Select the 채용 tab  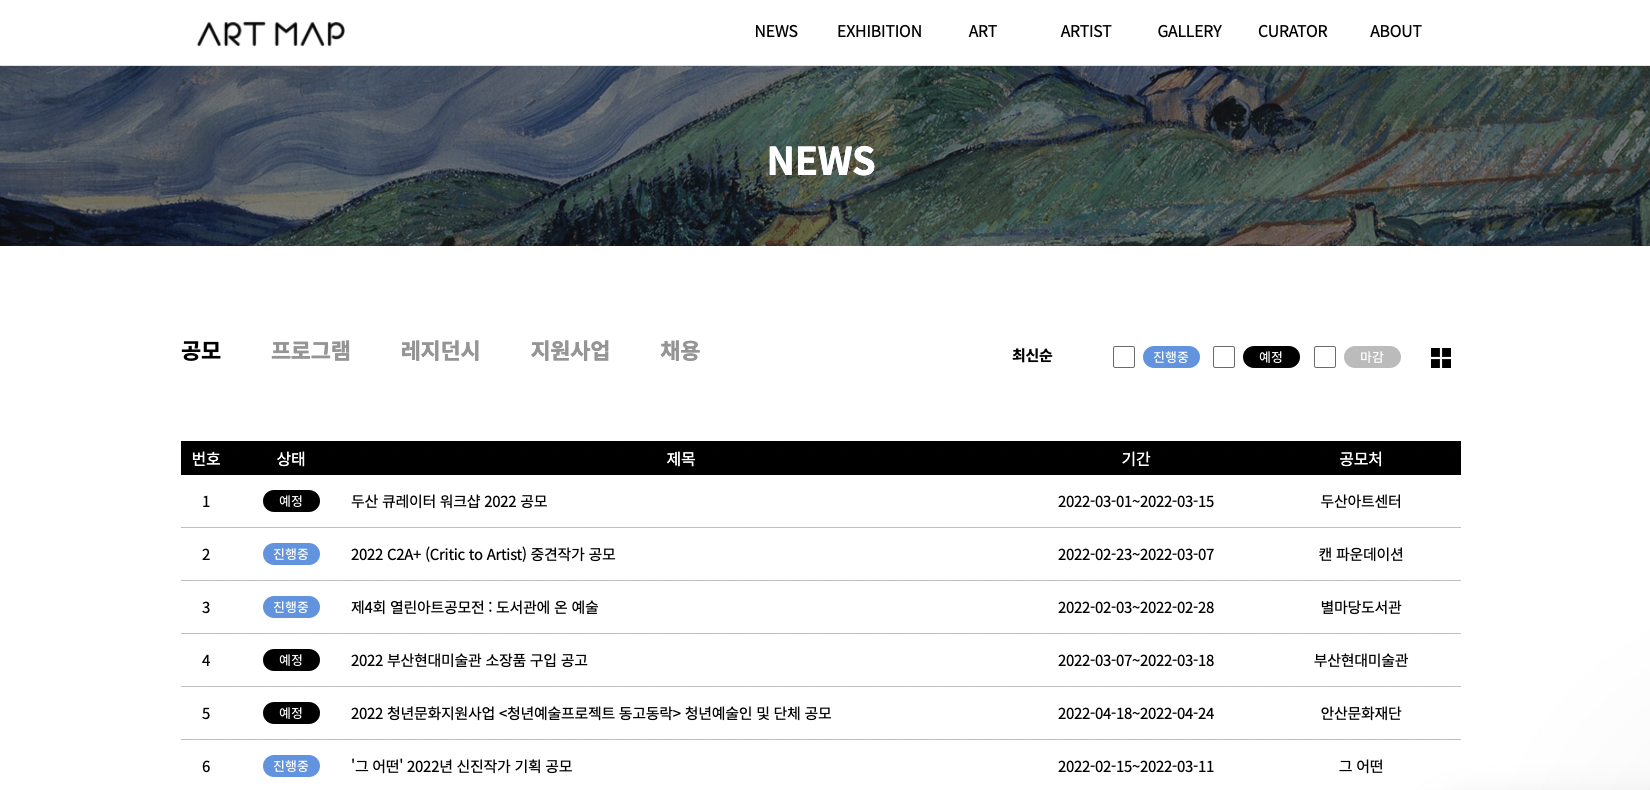[x=680, y=351]
